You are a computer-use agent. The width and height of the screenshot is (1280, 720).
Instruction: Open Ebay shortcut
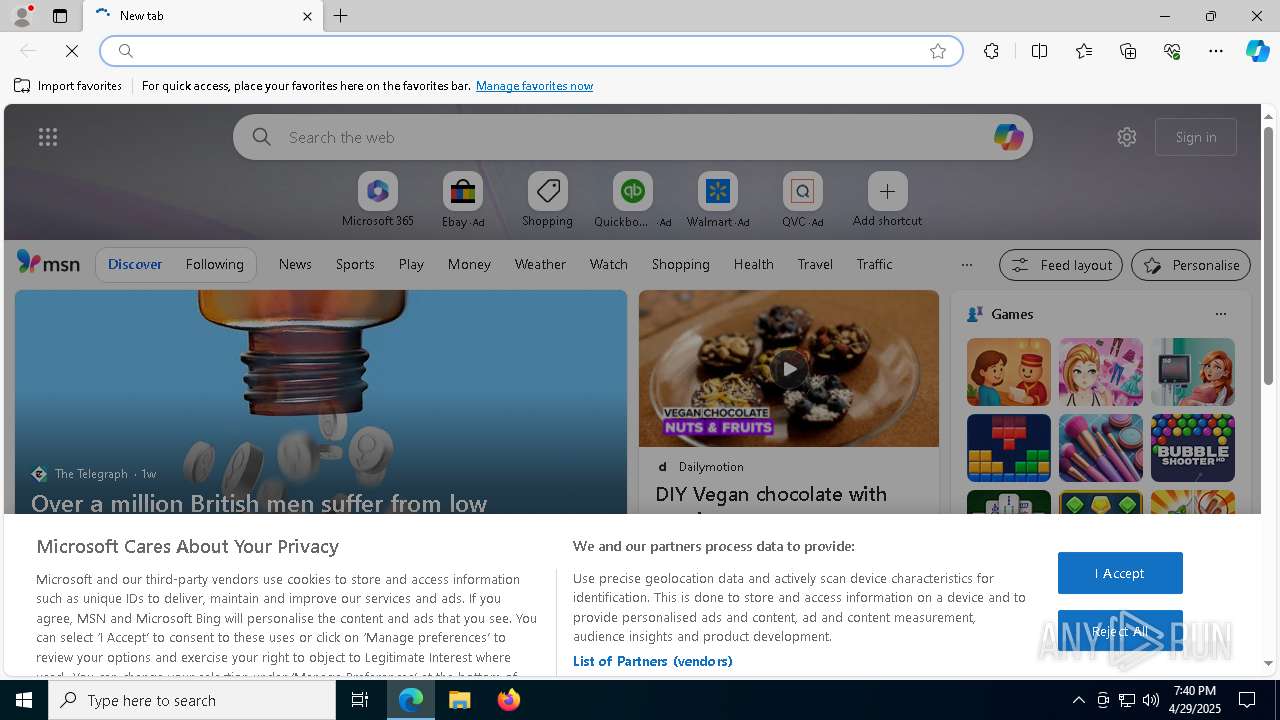[462, 200]
